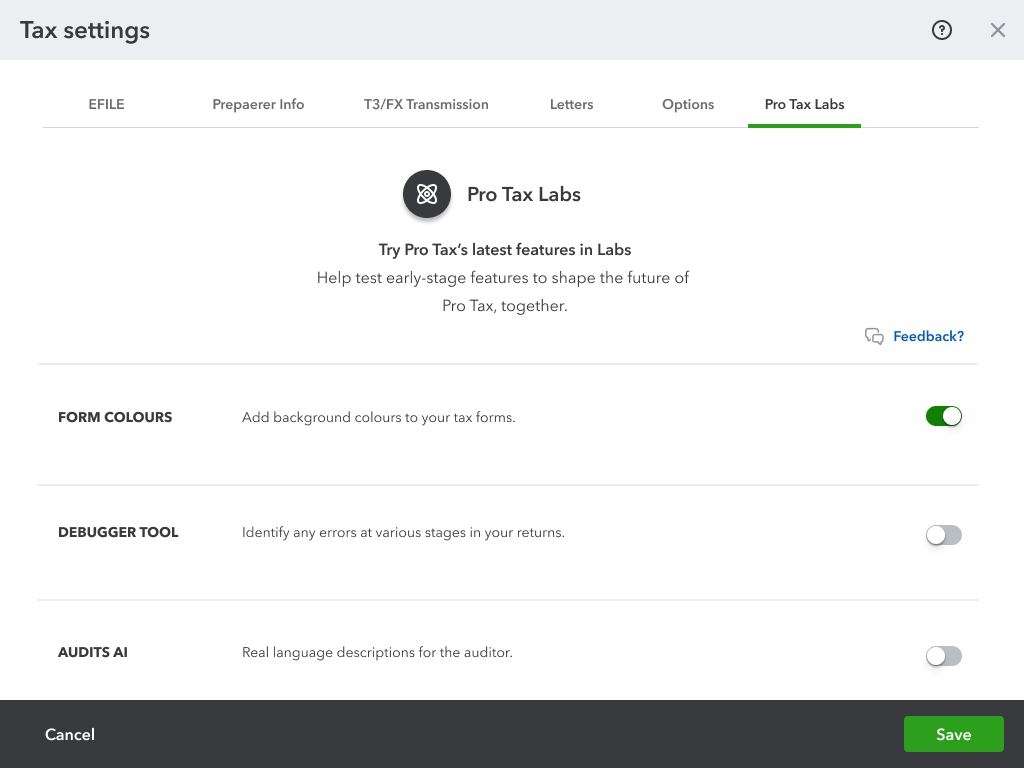1024x768 pixels.
Task: Click the AUDITS AI label
Action: pyautogui.click(x=93, y=652)
